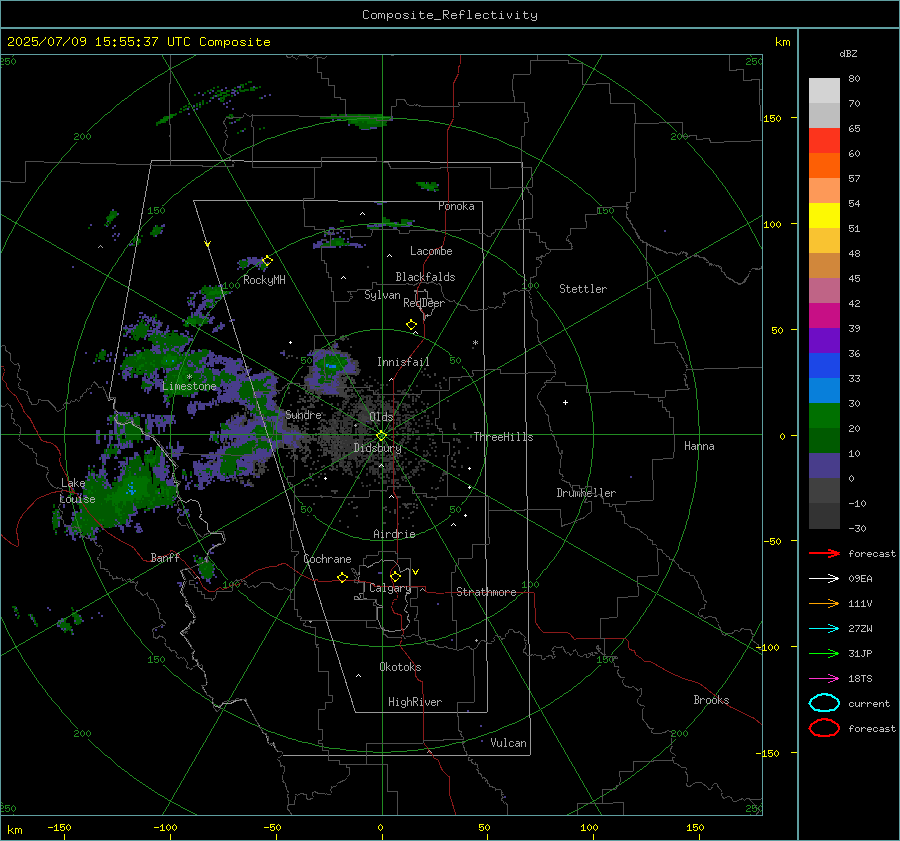
Task: Click the Composite_Reflectivity title
Action: point(450,15)
